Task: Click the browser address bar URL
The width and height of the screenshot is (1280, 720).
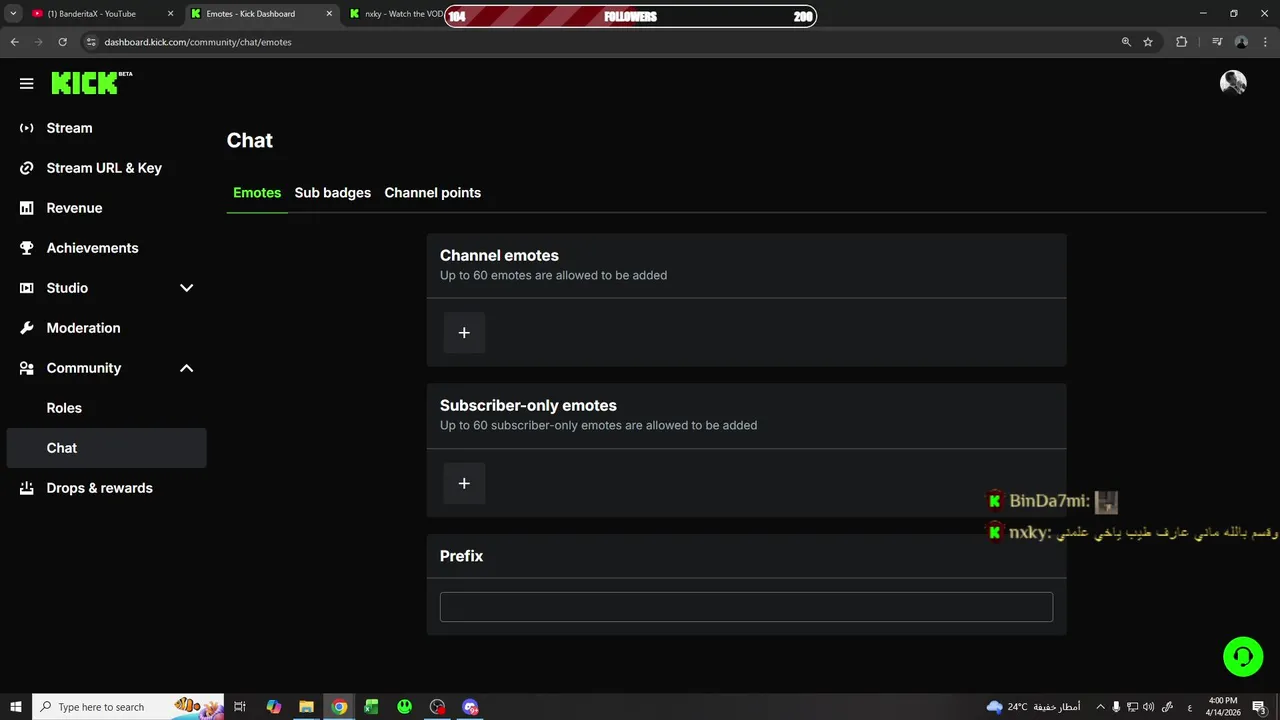Action: tap(198, 42)
